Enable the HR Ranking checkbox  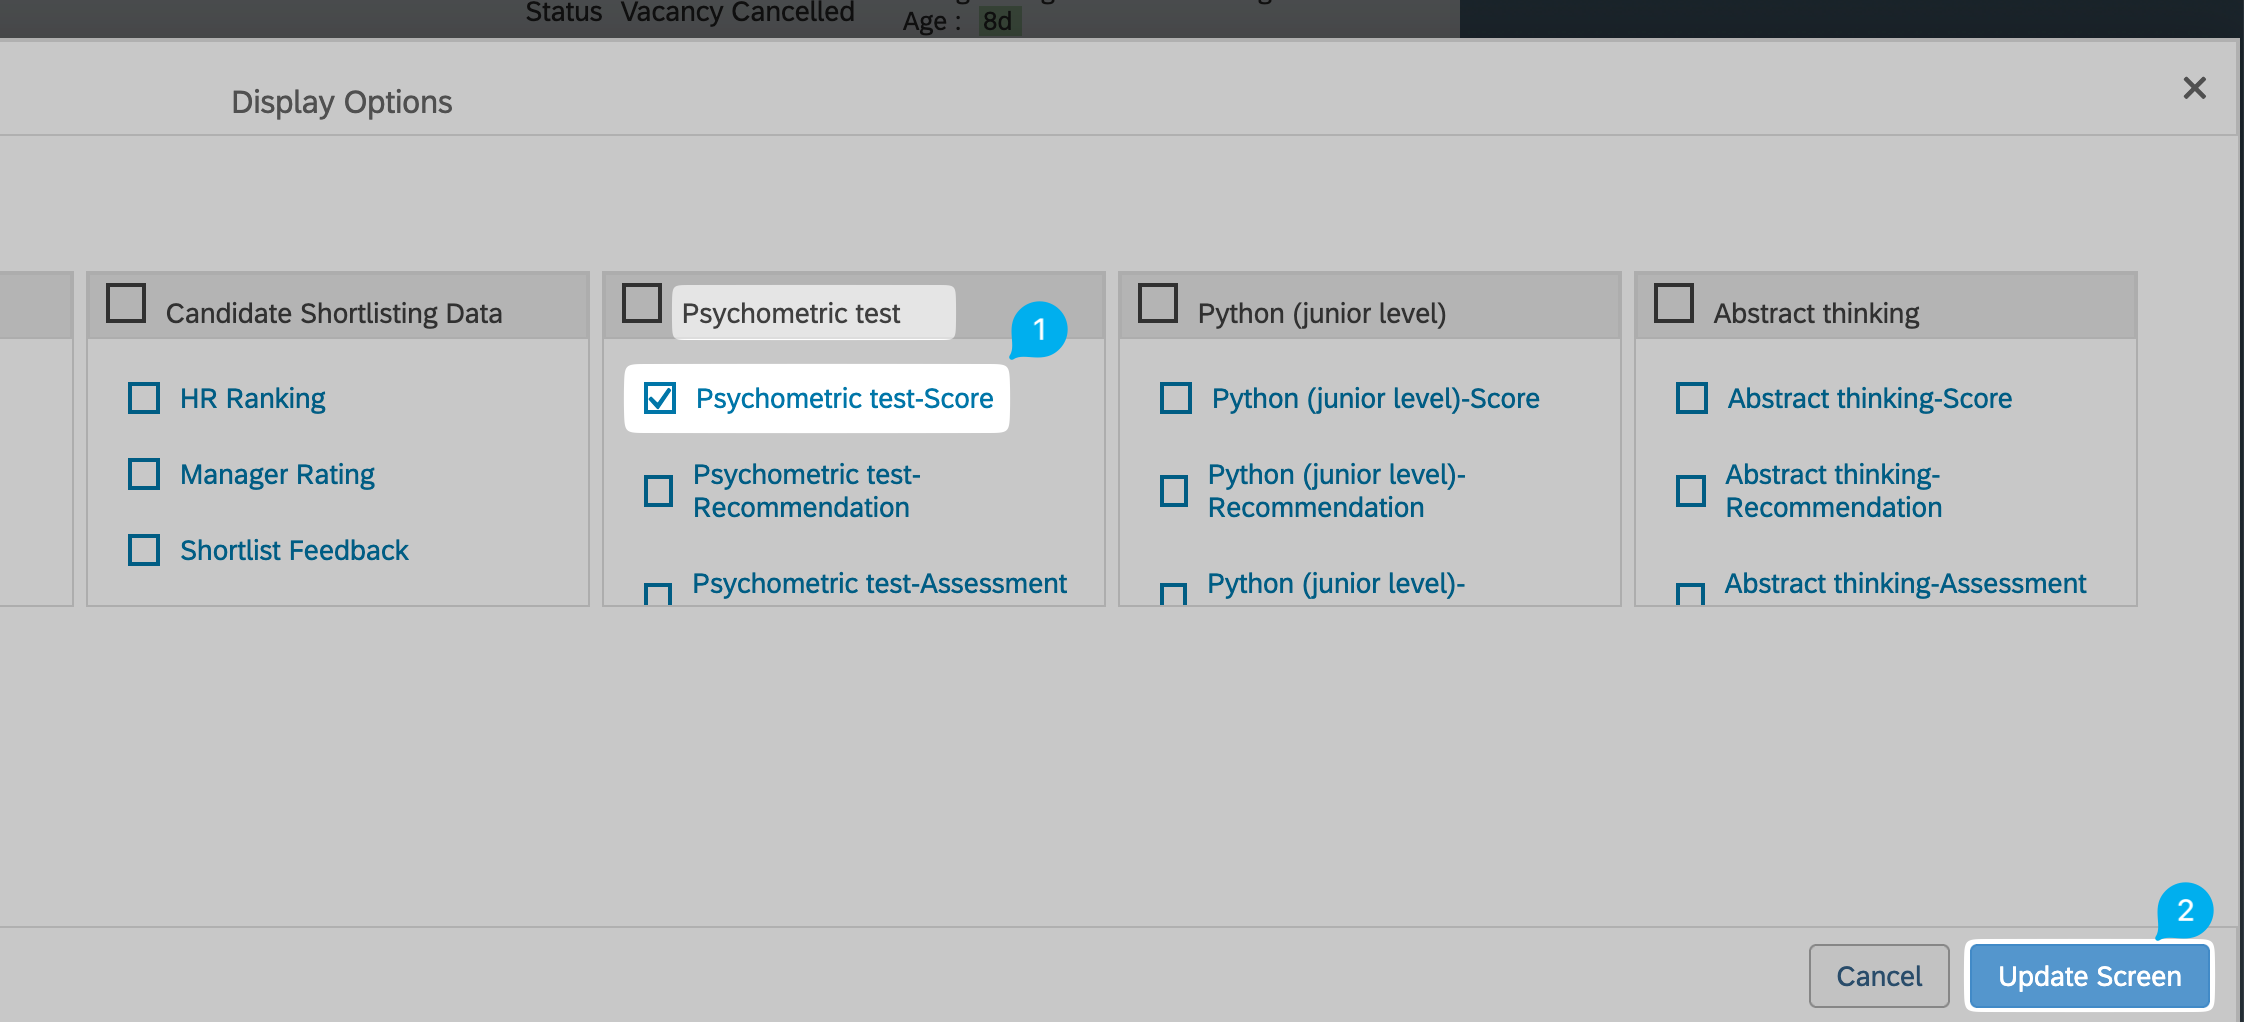pyautogui.click(x=144, y=398)
